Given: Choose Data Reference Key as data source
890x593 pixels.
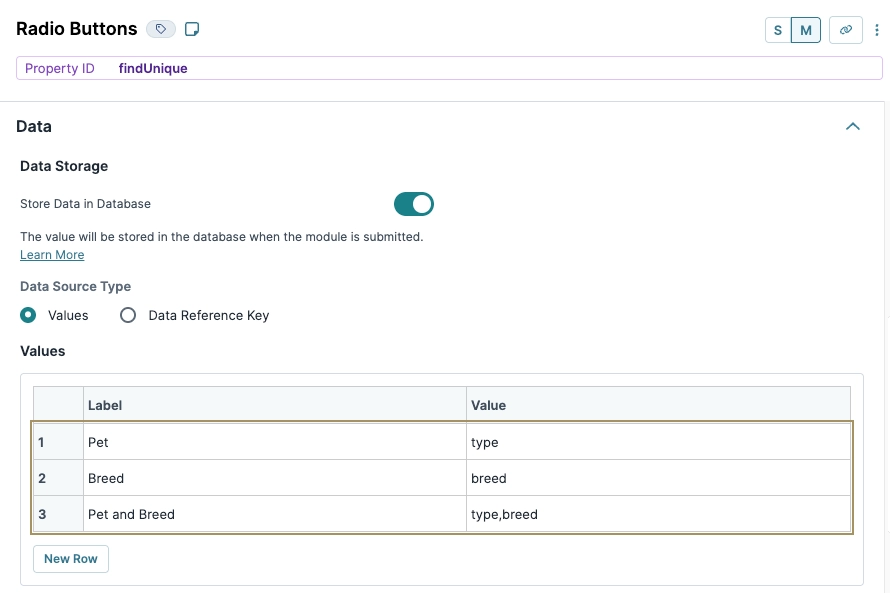Looking at the screenshot, I should (x=127, y=314).
